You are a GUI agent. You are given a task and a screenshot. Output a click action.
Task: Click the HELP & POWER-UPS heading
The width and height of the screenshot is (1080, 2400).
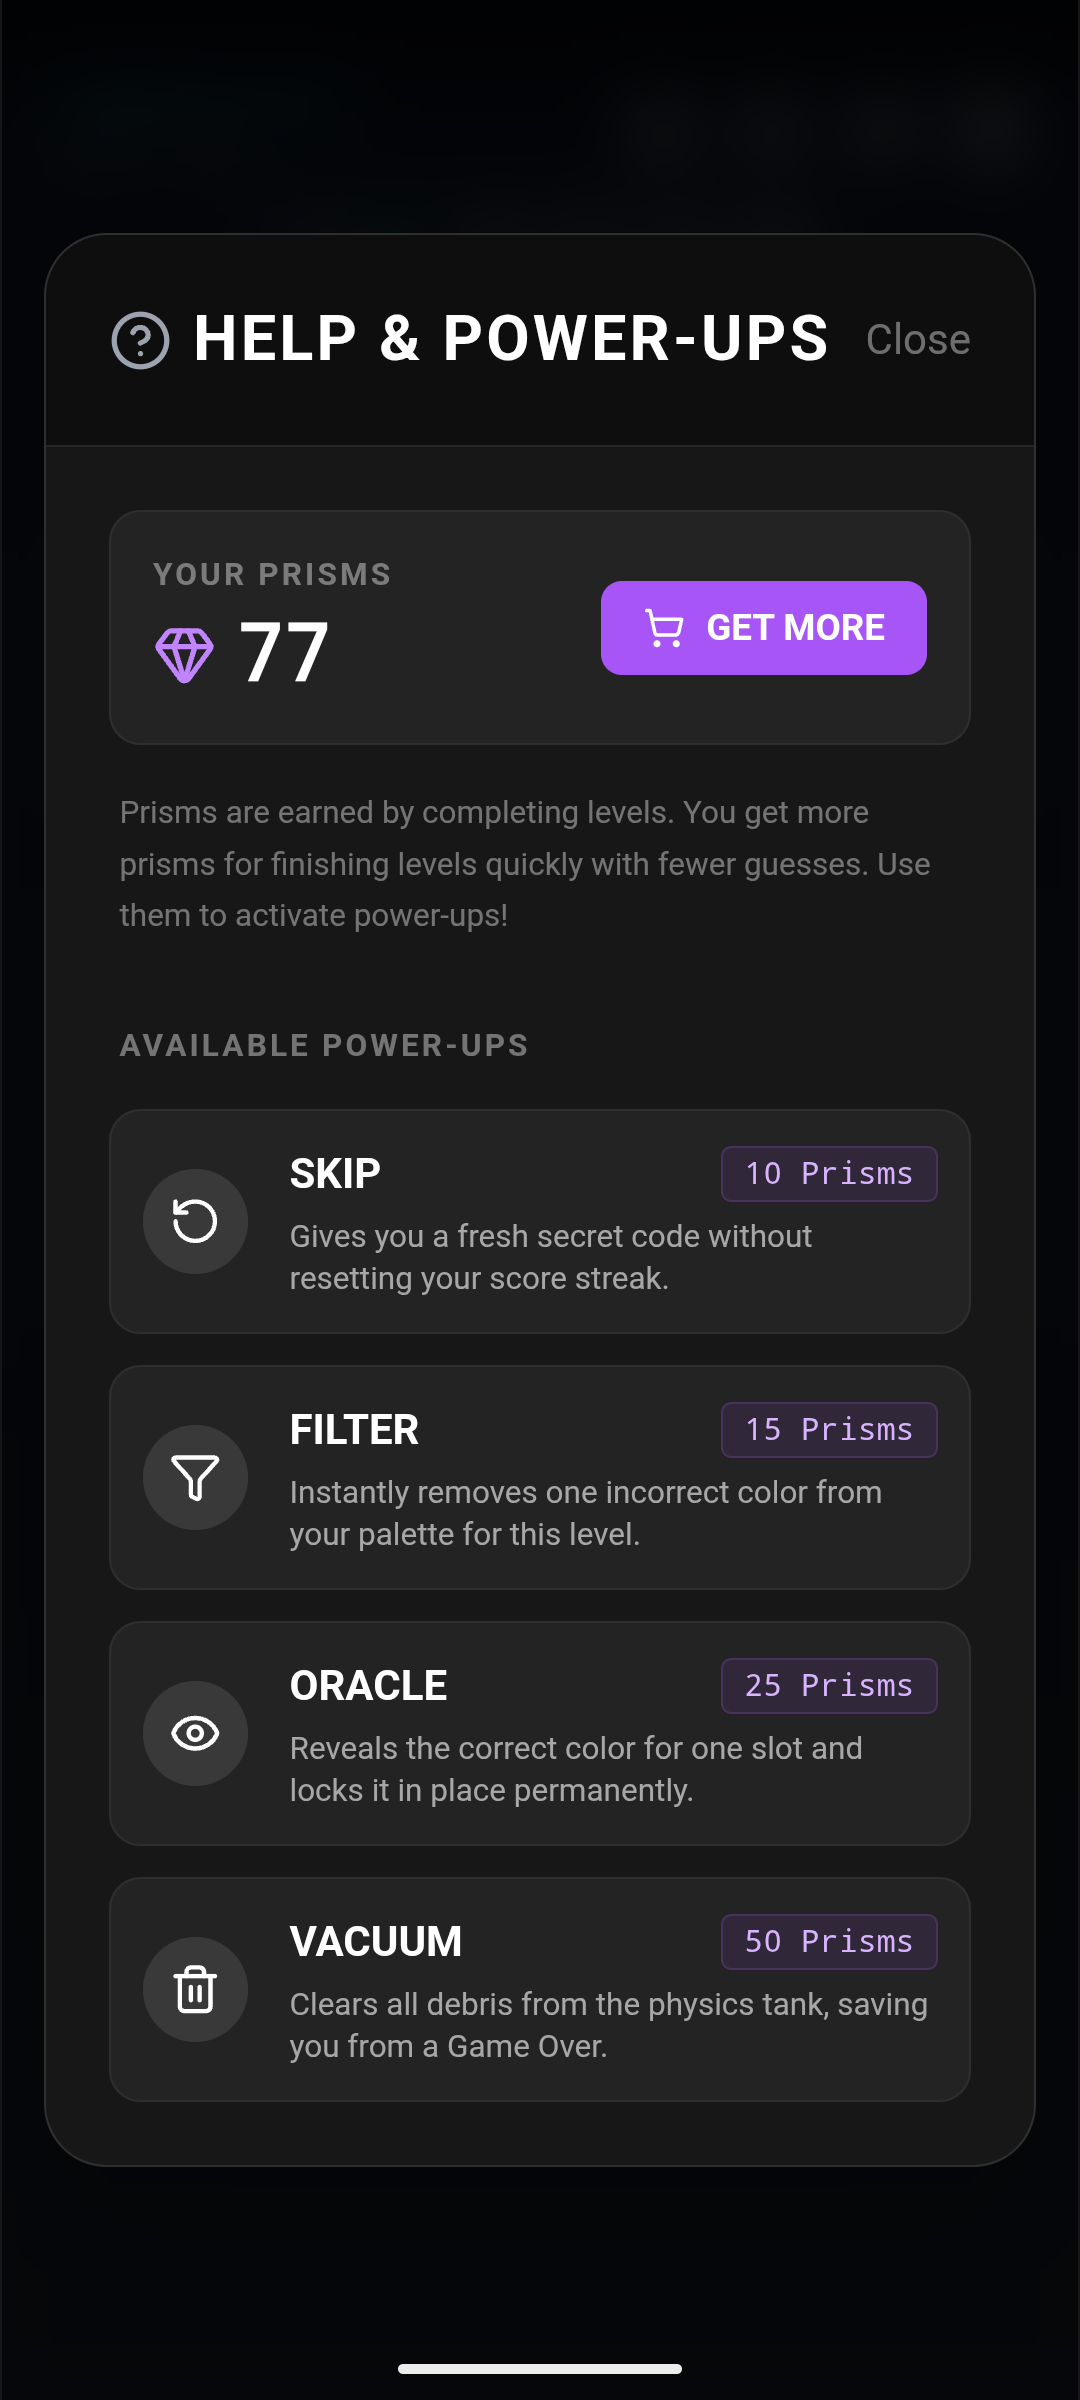pyautogui.click(x=511, y=338)
